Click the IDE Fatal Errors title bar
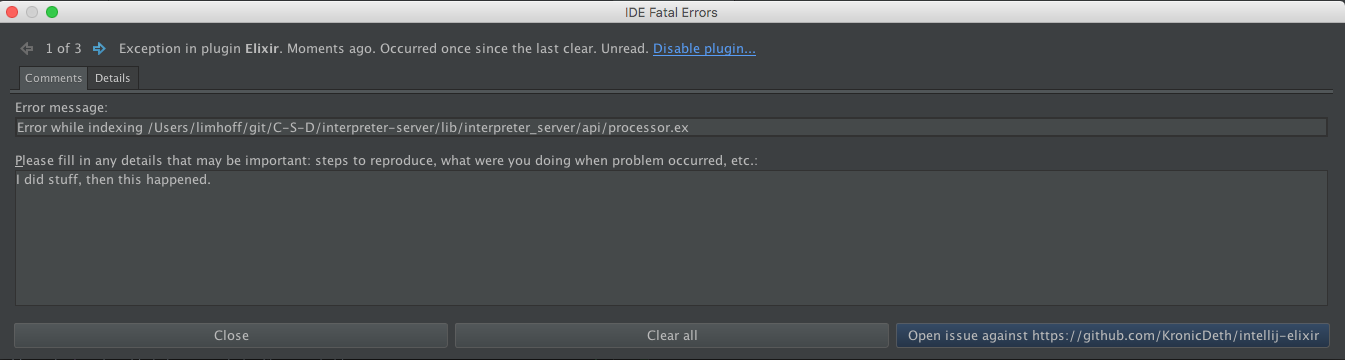Image resolution: width=1345 pixels, height=360 pixels. click(x=672, y=12)
